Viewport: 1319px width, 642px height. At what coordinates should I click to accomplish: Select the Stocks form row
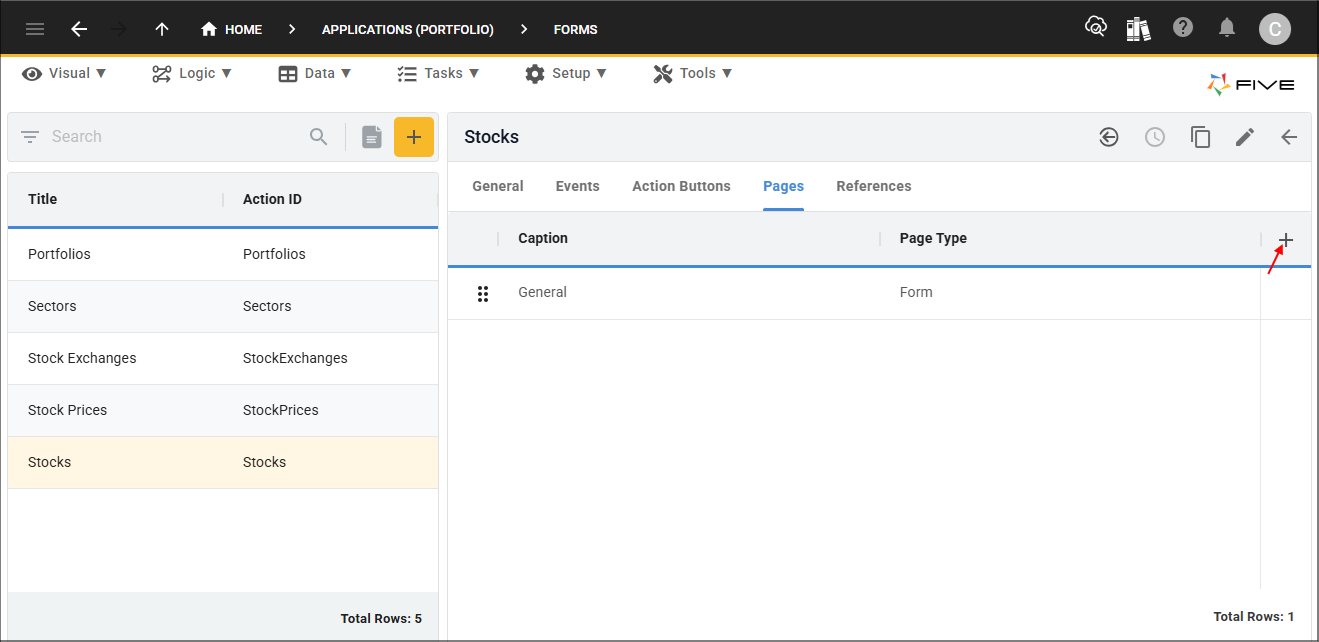[223, 462]
